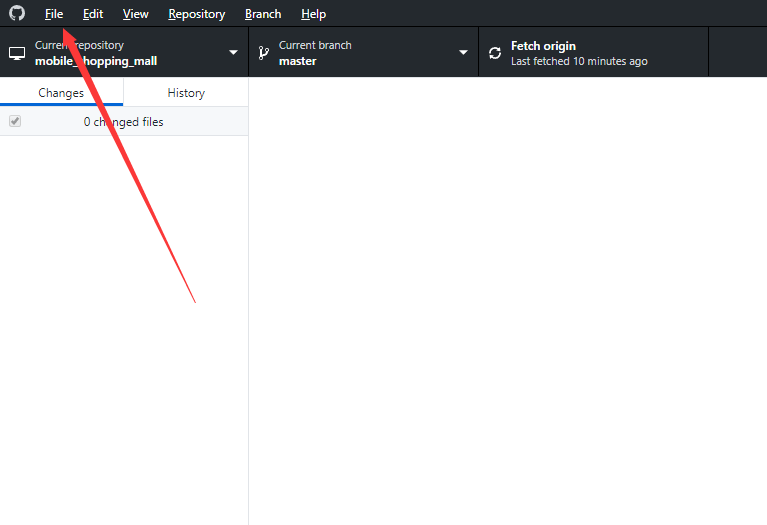Click the master branch name
Screen dimensions: 767x525
tap(298, 61)
